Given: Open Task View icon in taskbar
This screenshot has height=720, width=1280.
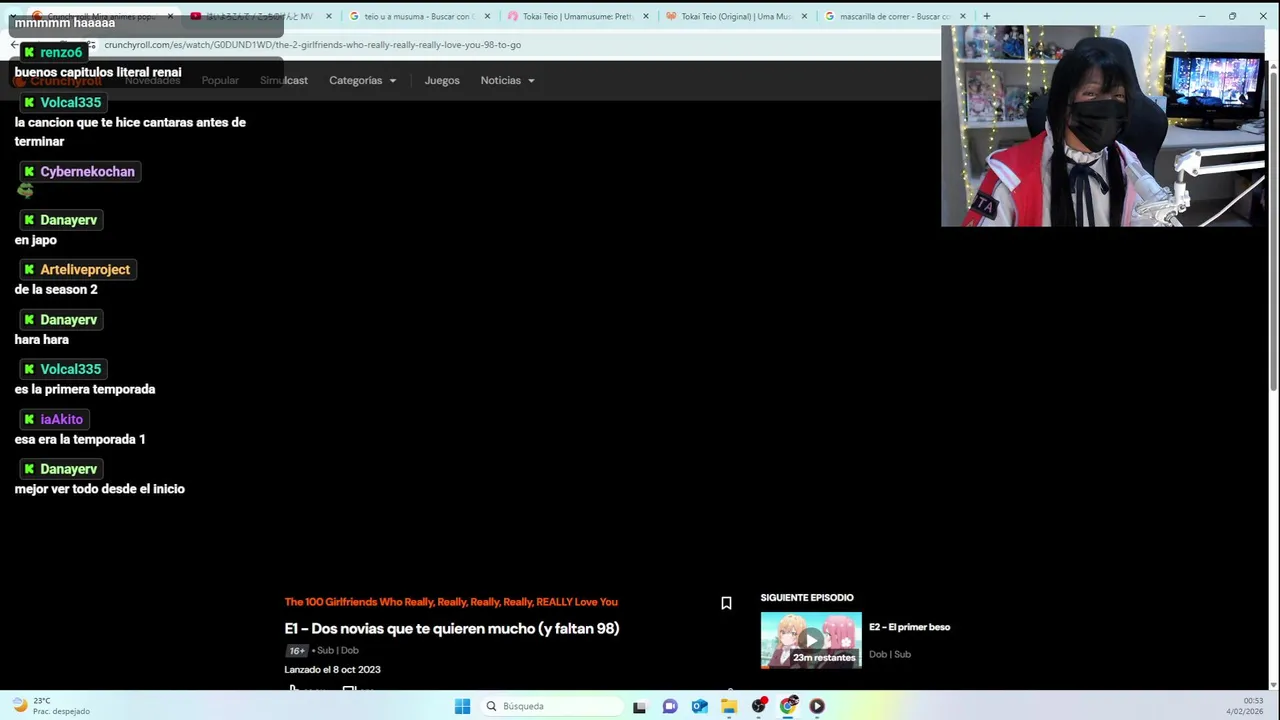Looking at the screenshot, I should click(x=640, y=706).
